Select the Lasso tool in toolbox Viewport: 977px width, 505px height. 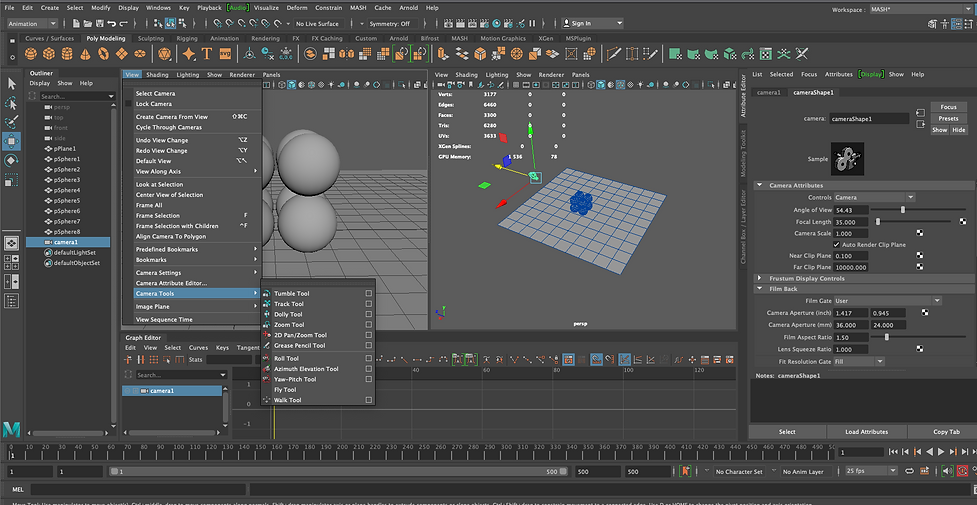(x=11, y=103)
